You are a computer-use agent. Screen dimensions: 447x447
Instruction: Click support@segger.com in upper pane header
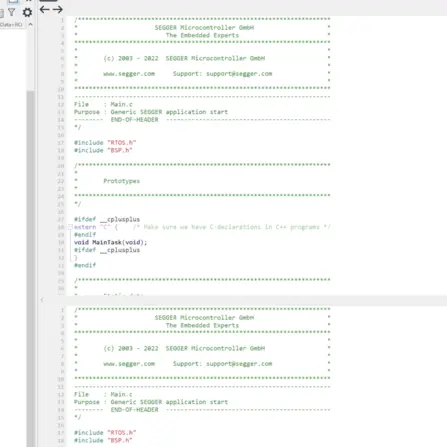(239, 74)
